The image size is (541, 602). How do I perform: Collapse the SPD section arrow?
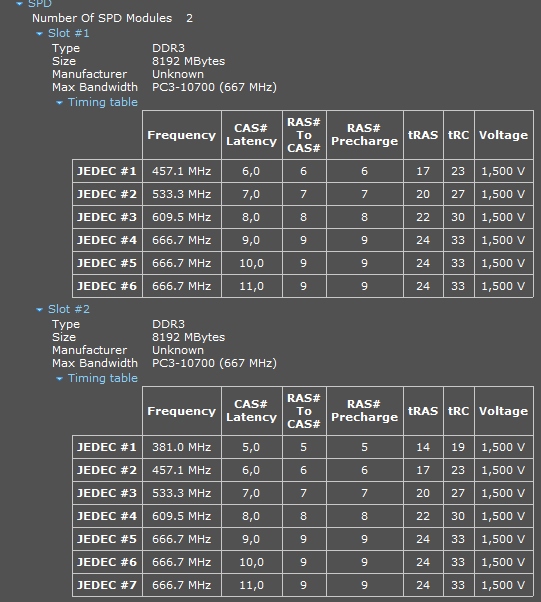point(20,3)
